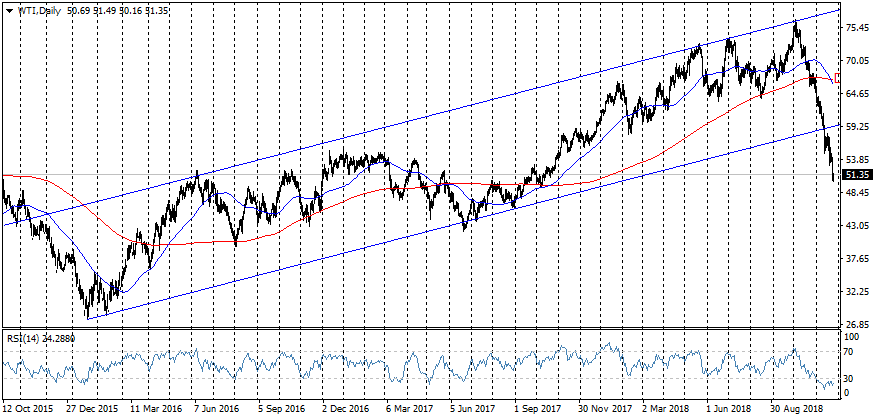
Task: Click the RSI scale value 100
Action: click(x=853, y=338)
